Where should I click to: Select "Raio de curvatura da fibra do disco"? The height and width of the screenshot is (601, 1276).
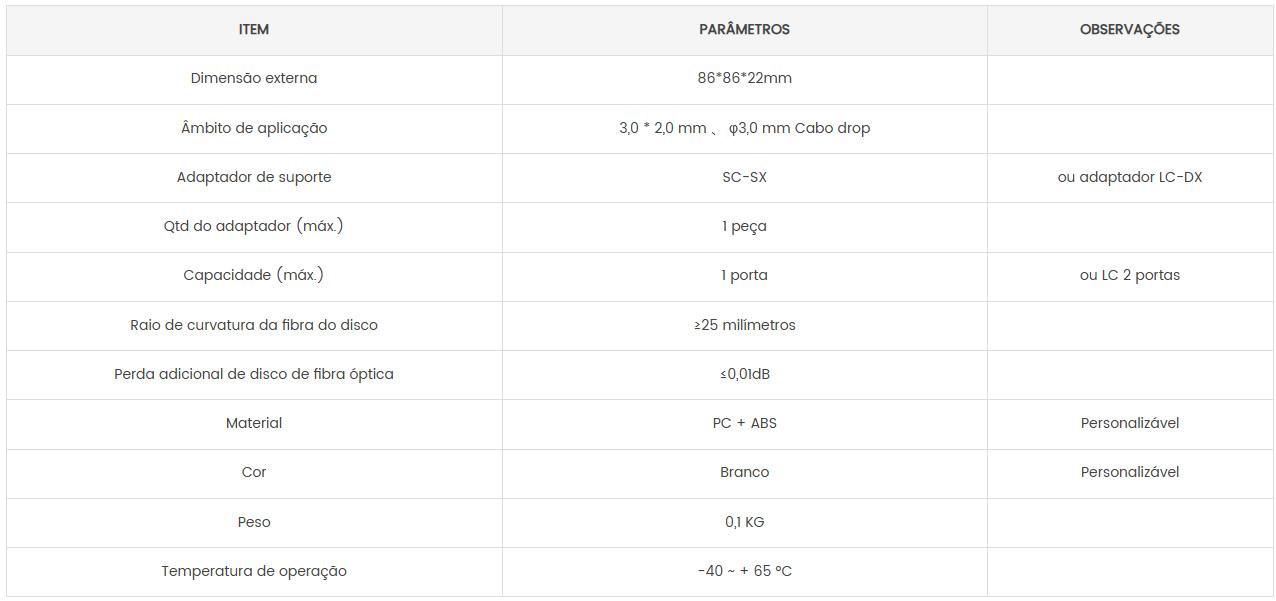pos(254,325)
